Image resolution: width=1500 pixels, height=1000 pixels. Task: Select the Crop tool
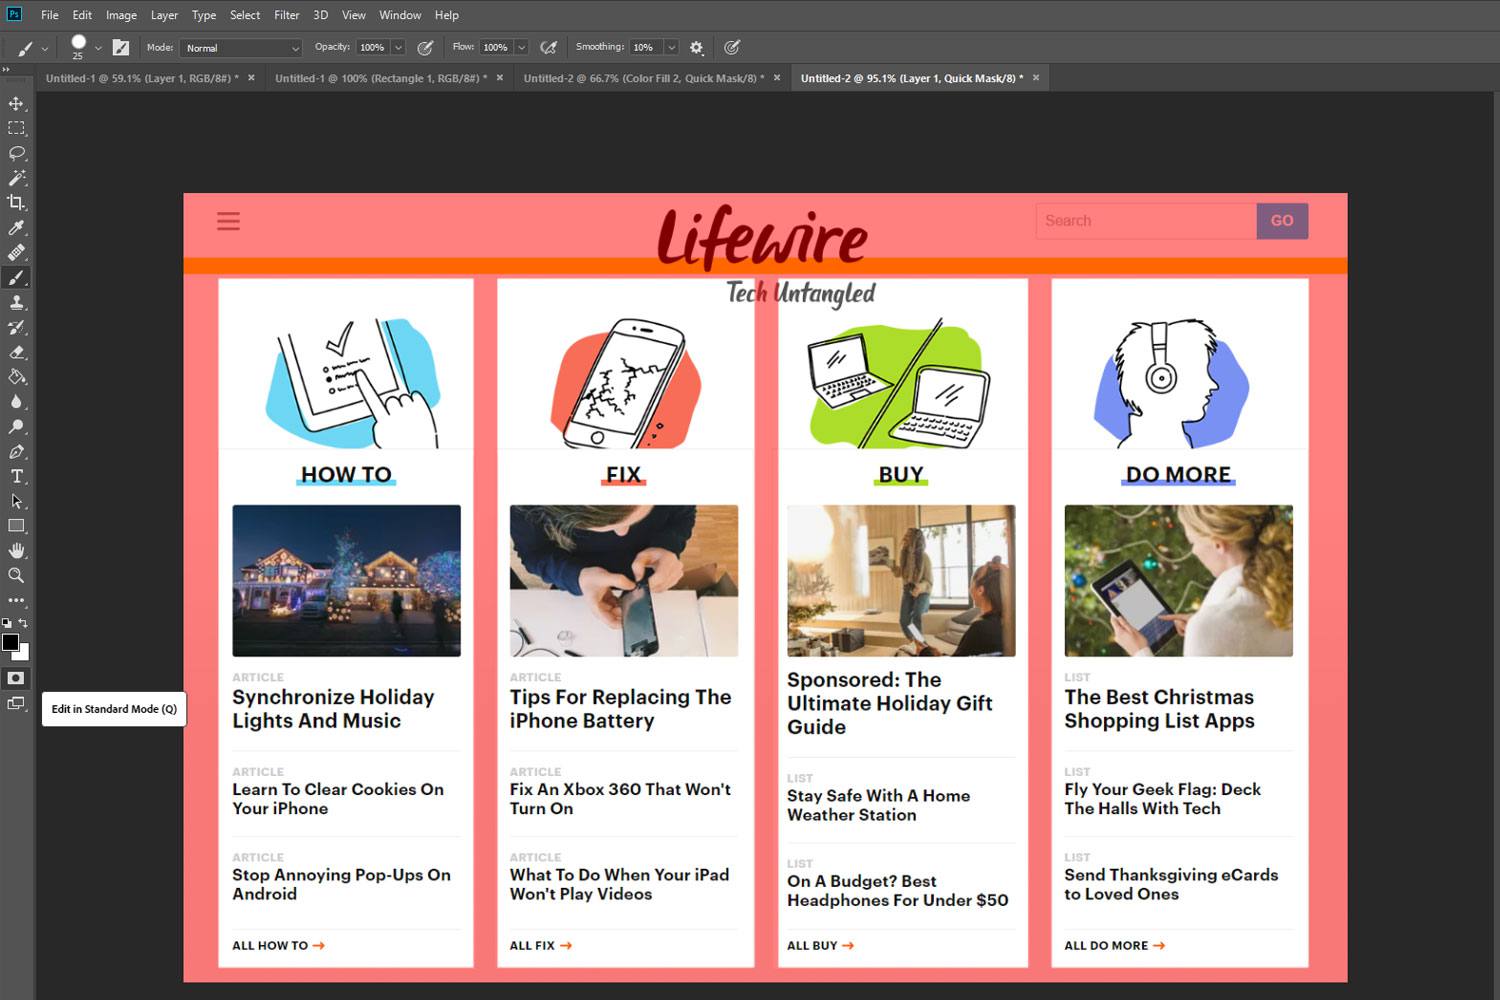pyautogui.click(x=16, y=203)
